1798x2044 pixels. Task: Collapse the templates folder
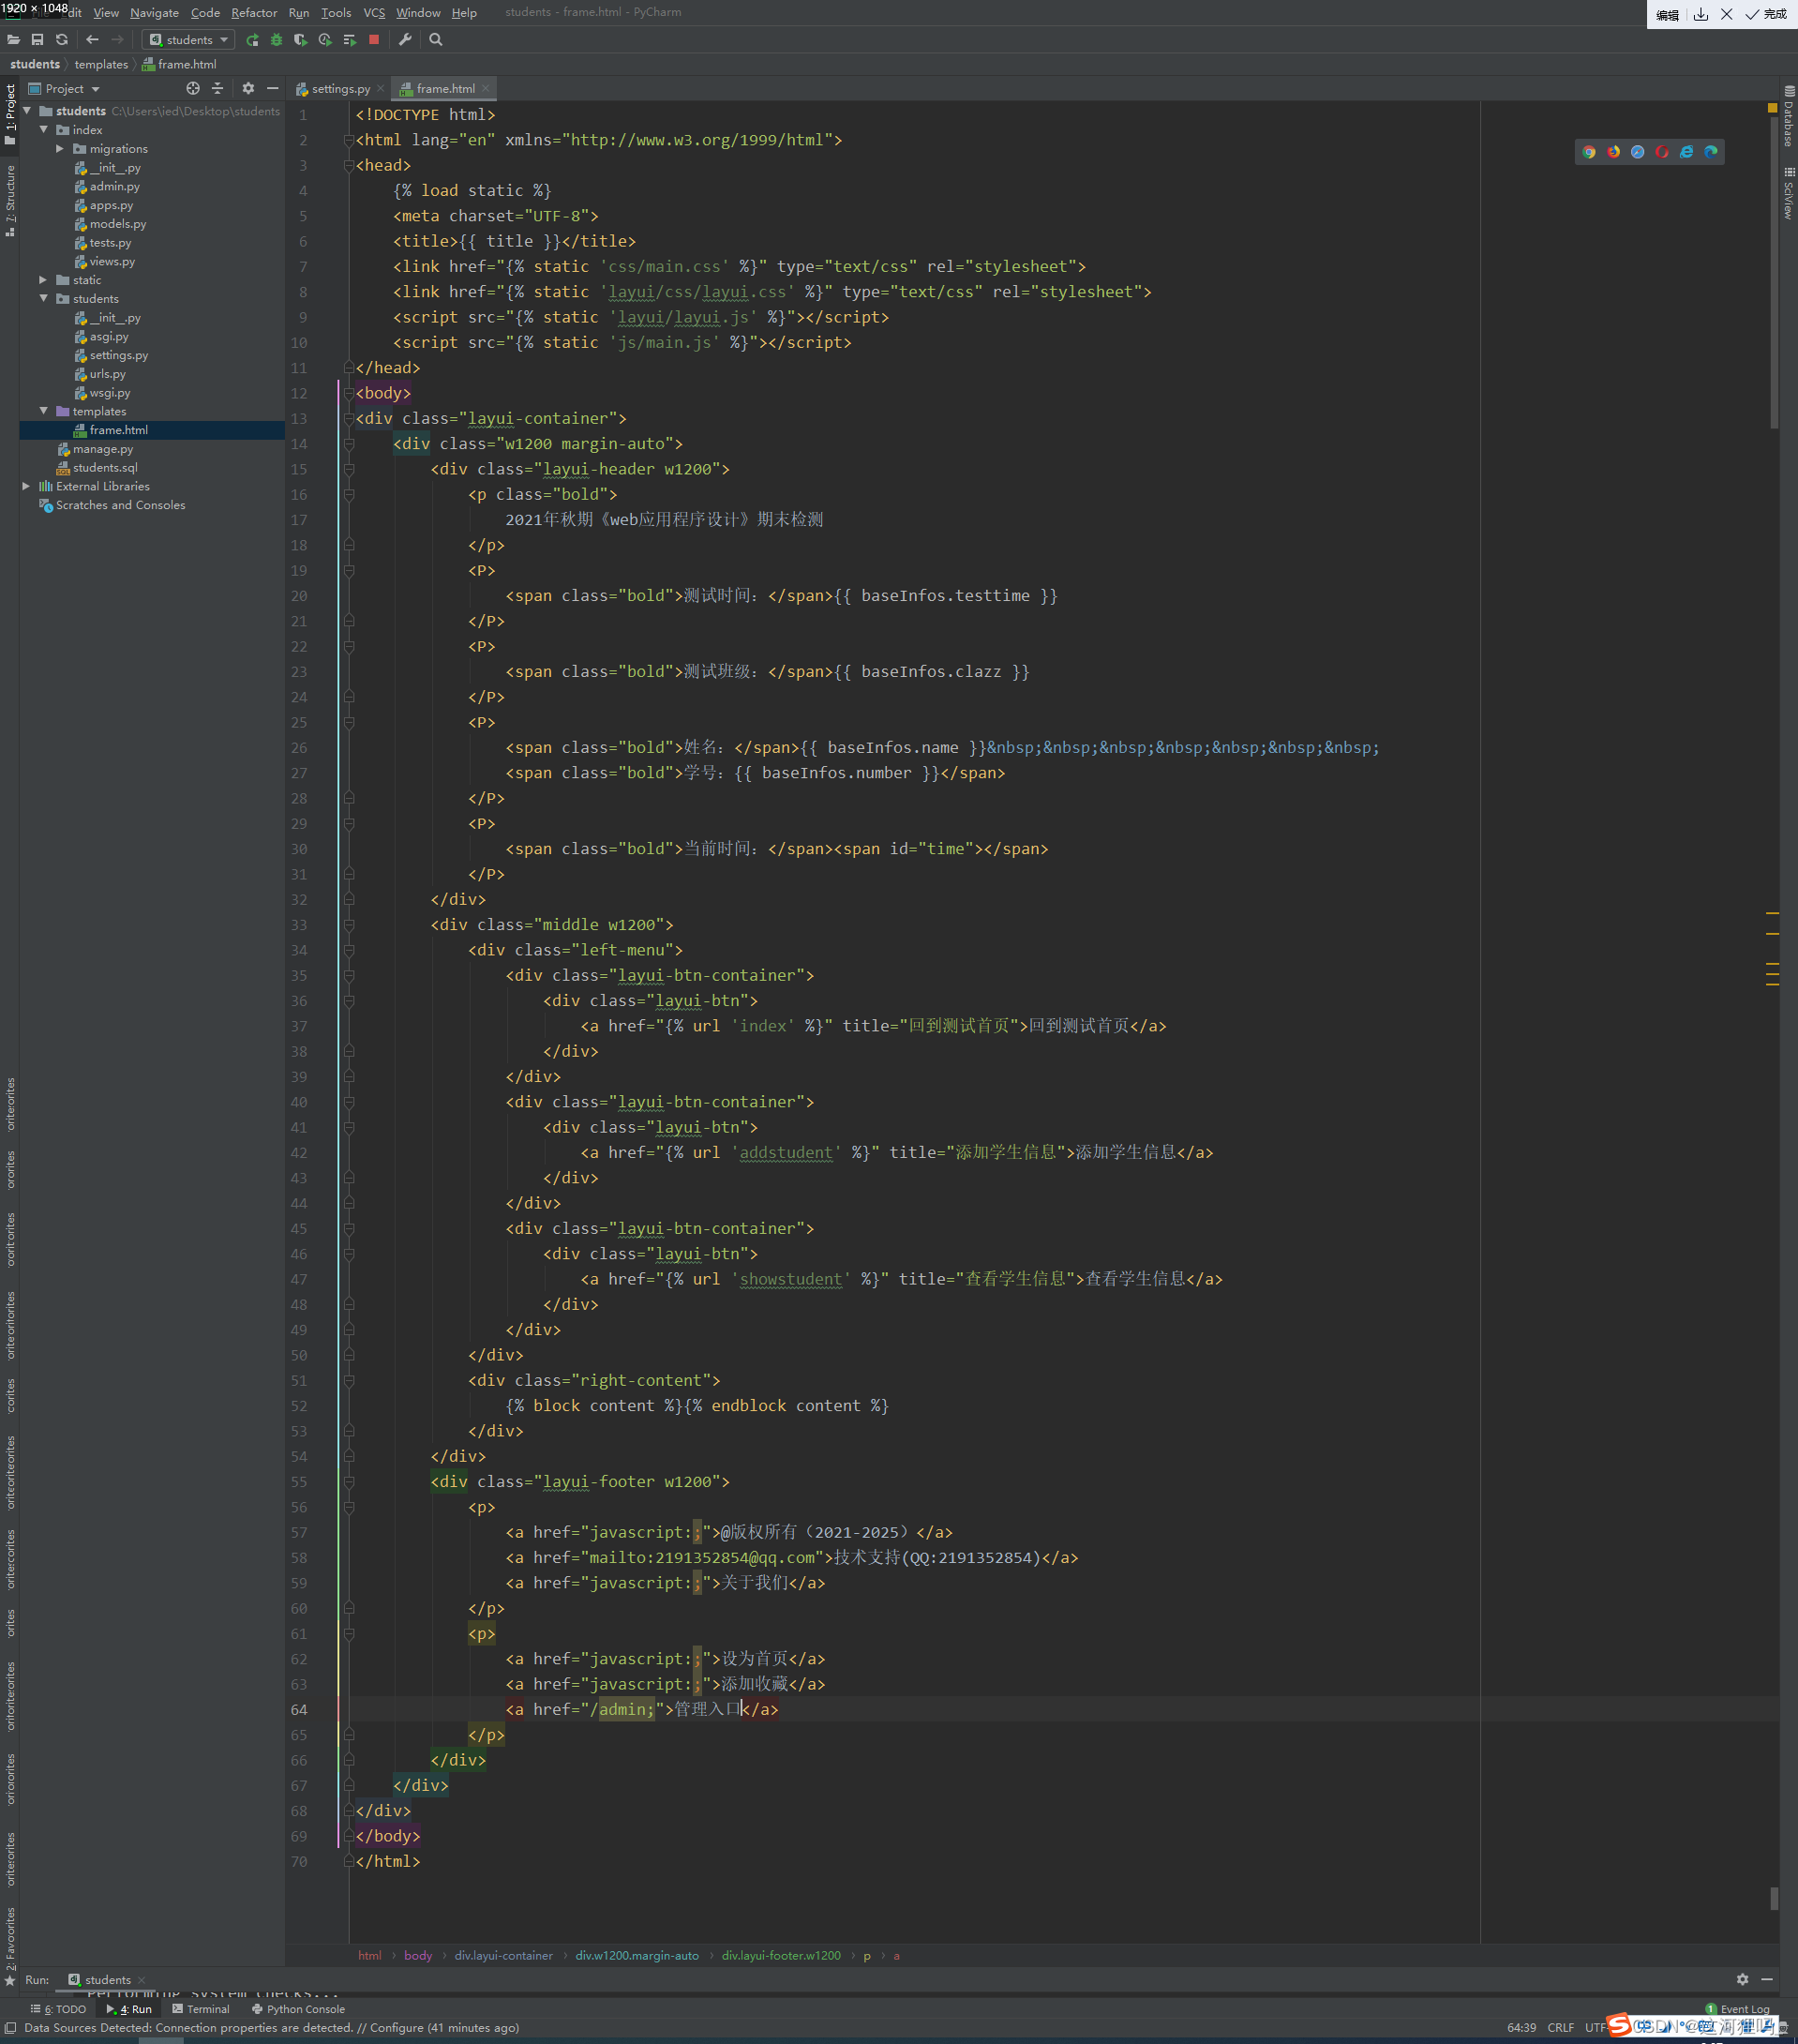coord(44,411)
